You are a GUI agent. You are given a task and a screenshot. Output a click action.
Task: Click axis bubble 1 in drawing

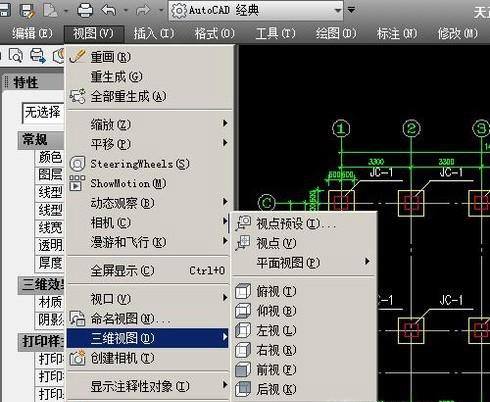point(341,129)
